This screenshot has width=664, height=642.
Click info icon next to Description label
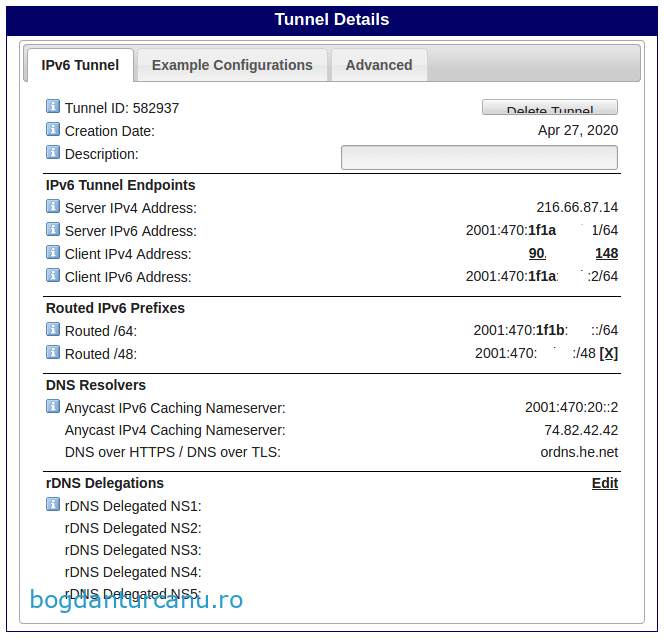click(53, 153)
